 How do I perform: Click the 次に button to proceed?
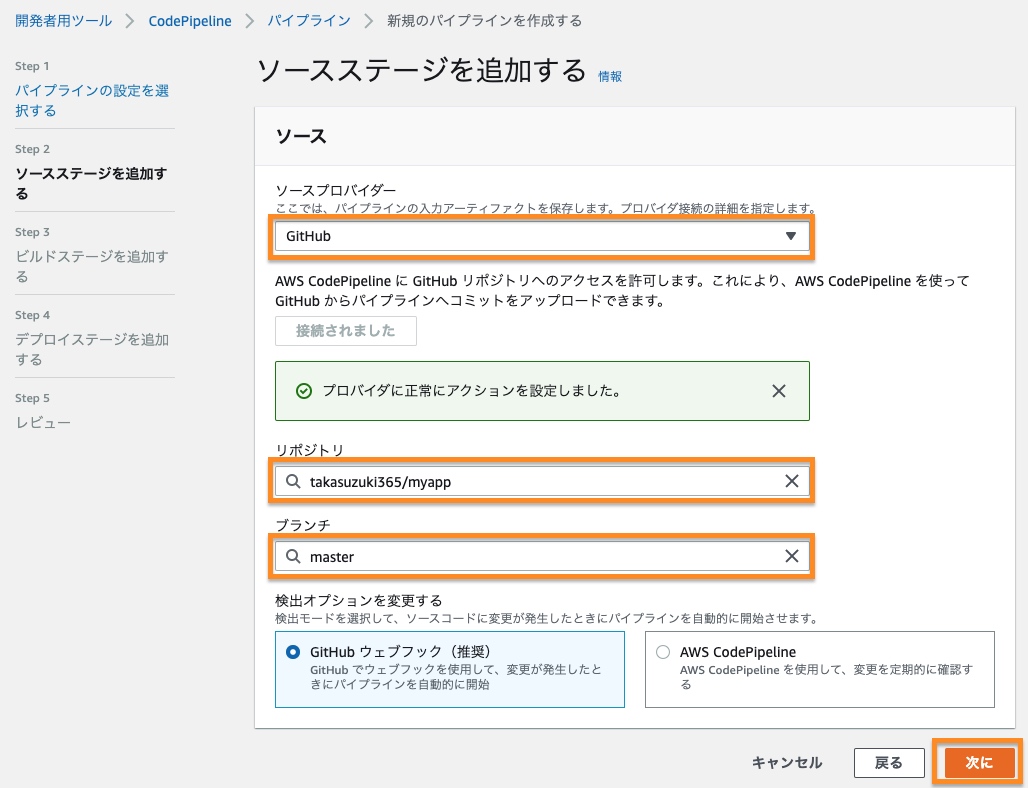[x=978, y=763]
